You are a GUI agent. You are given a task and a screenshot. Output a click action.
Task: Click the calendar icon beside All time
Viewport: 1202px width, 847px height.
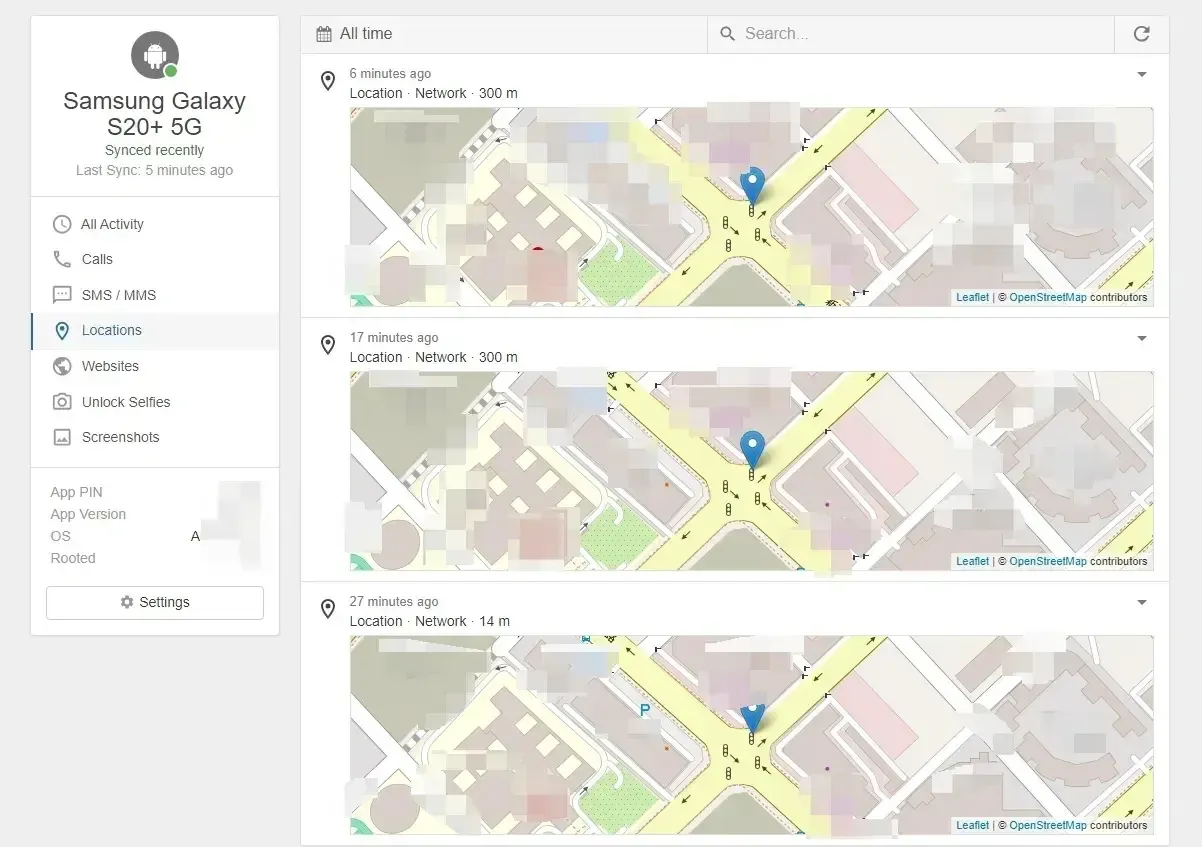(324, 34)
